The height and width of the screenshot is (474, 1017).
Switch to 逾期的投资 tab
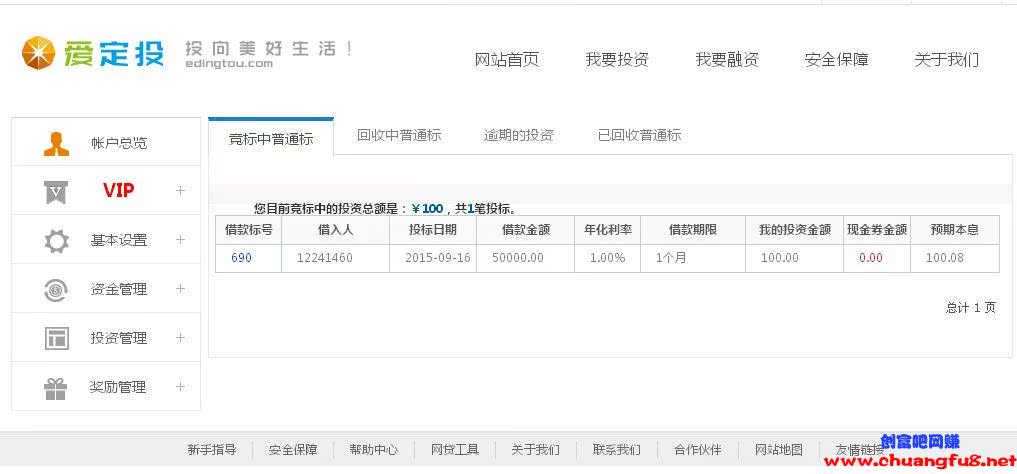(519, 135)
